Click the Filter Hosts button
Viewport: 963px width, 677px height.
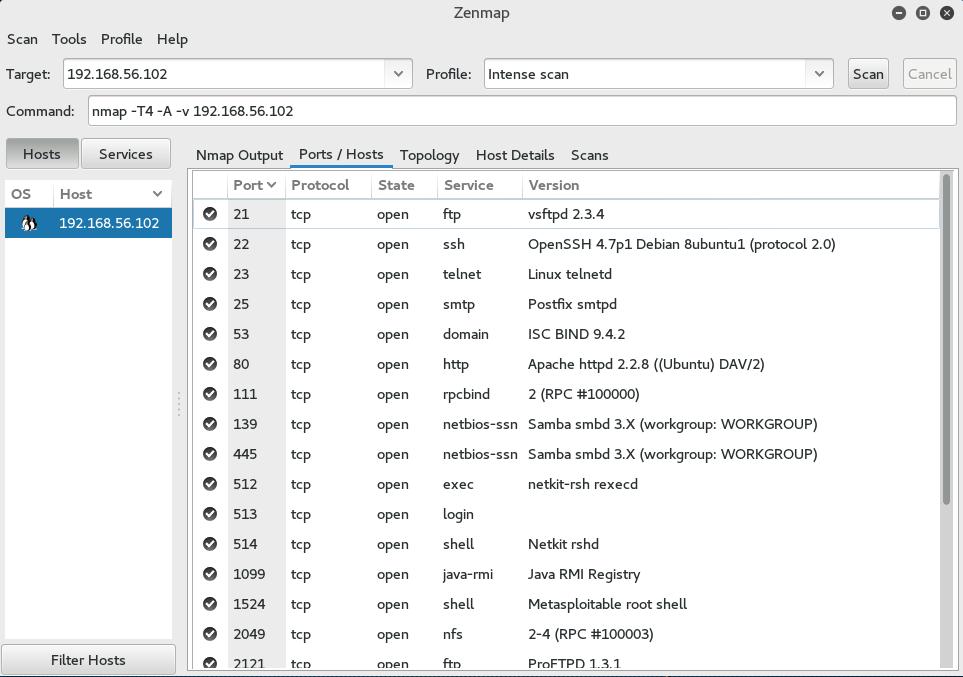(x=88, y=660)
